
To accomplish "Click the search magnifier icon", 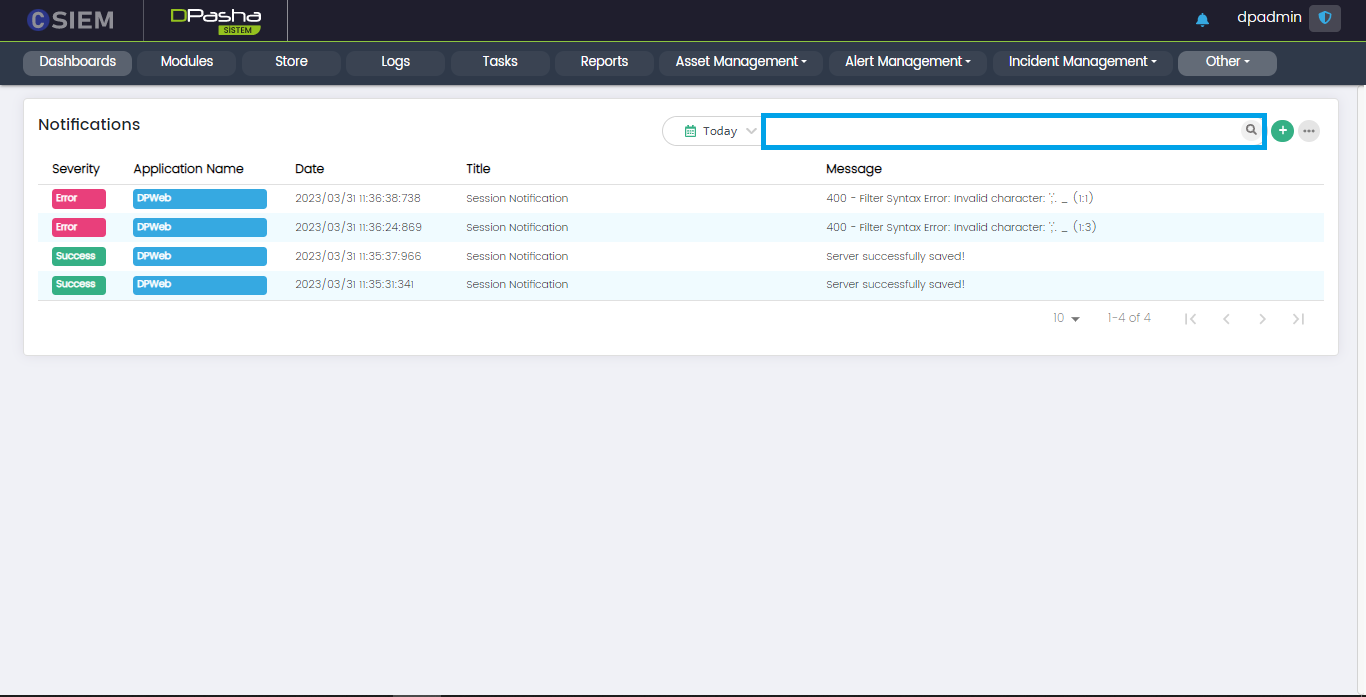I will pos(1251,130).
